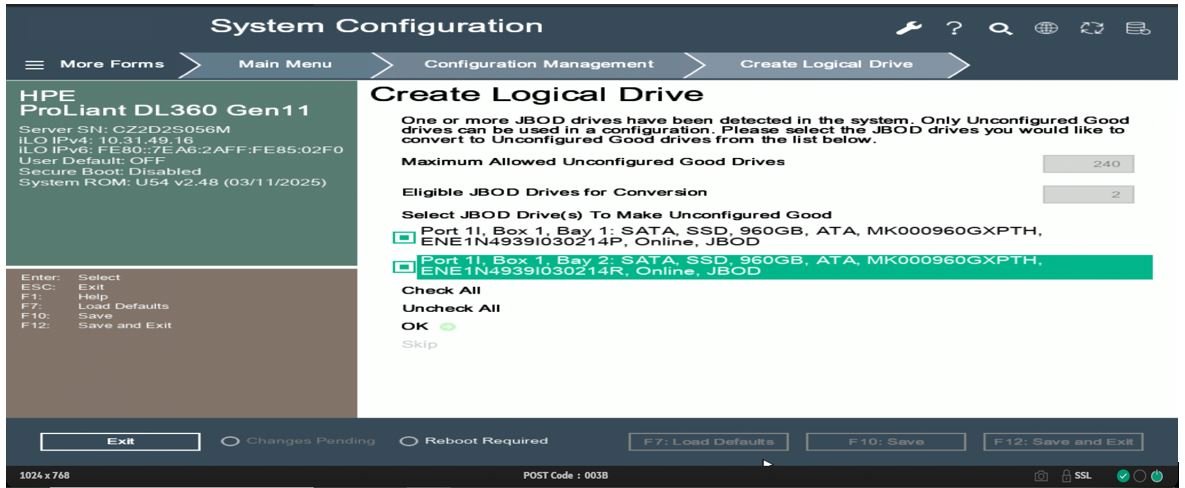Click the F7: Load Defaults help entry in side panel

(94, 306)
